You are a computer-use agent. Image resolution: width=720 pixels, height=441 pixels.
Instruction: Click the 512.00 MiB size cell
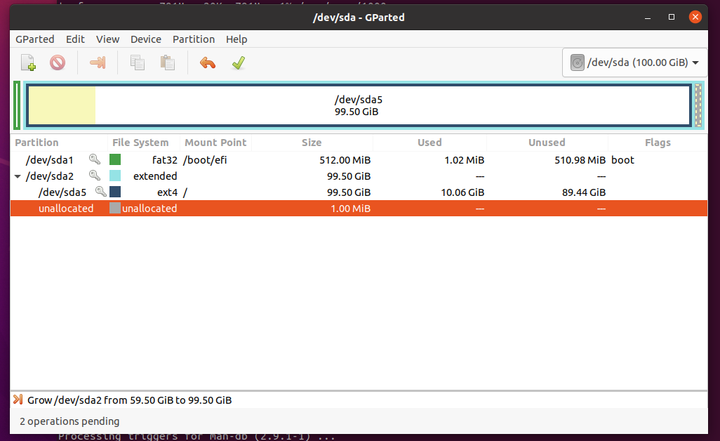(345, 160)
